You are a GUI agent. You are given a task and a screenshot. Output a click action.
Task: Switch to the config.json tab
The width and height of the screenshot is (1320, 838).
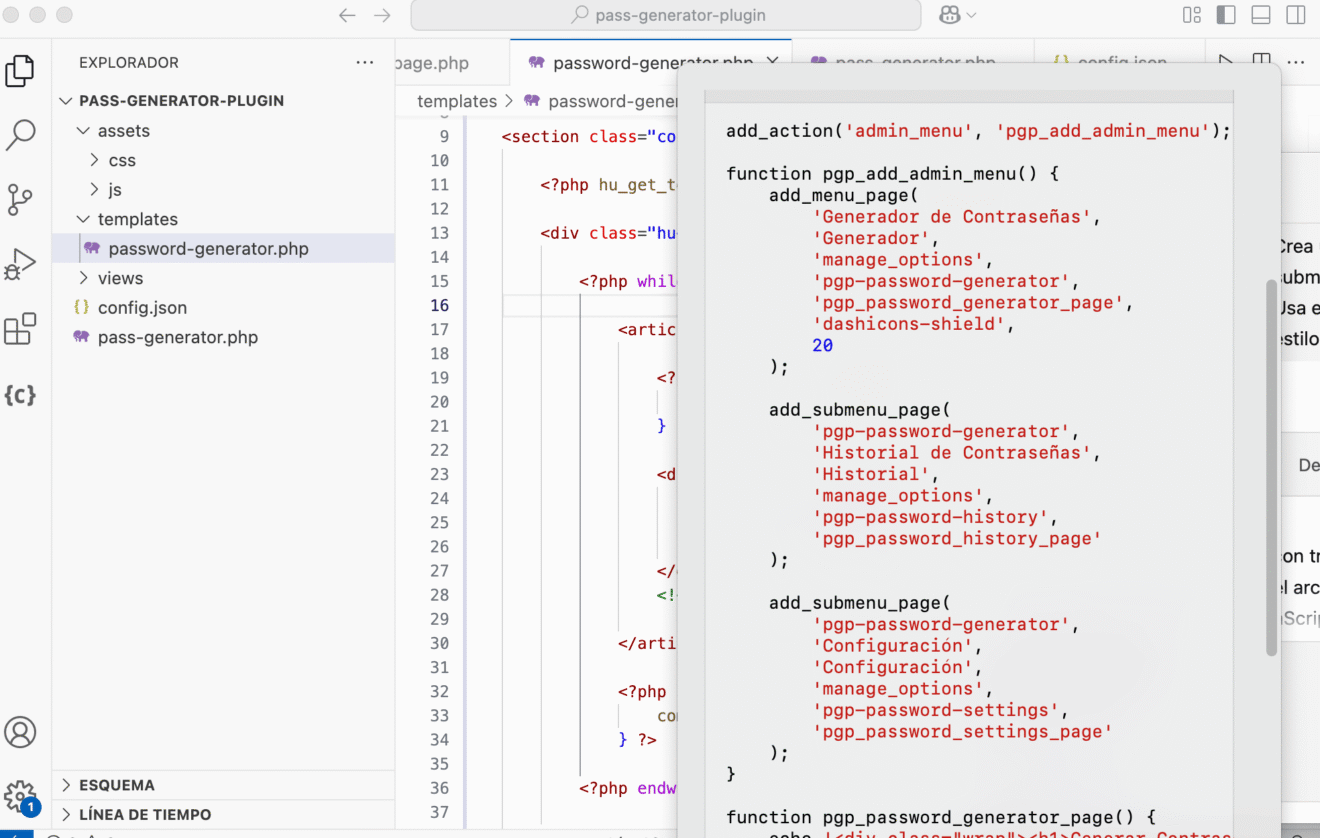[1113, 62]
